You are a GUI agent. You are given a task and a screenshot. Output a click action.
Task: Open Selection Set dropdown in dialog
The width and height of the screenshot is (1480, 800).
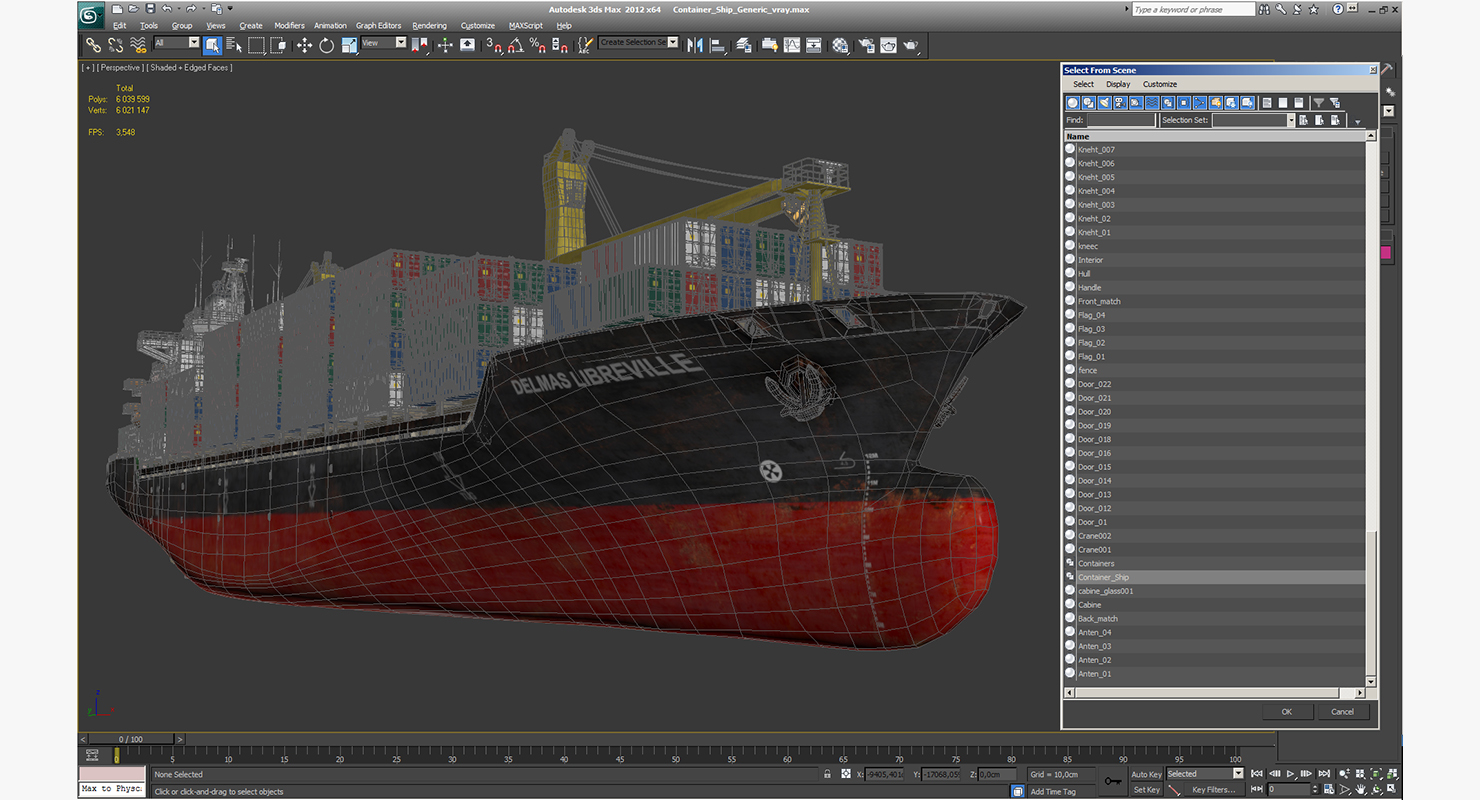tap(1290, 120)
